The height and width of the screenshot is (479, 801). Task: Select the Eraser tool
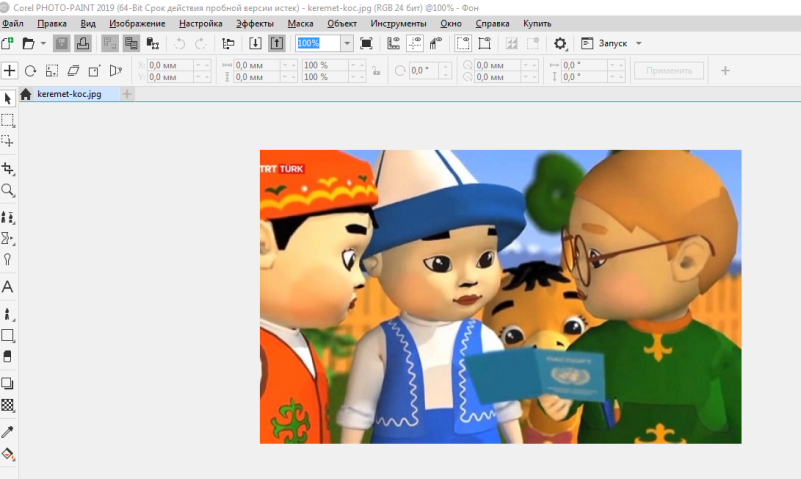coord(8,357)
